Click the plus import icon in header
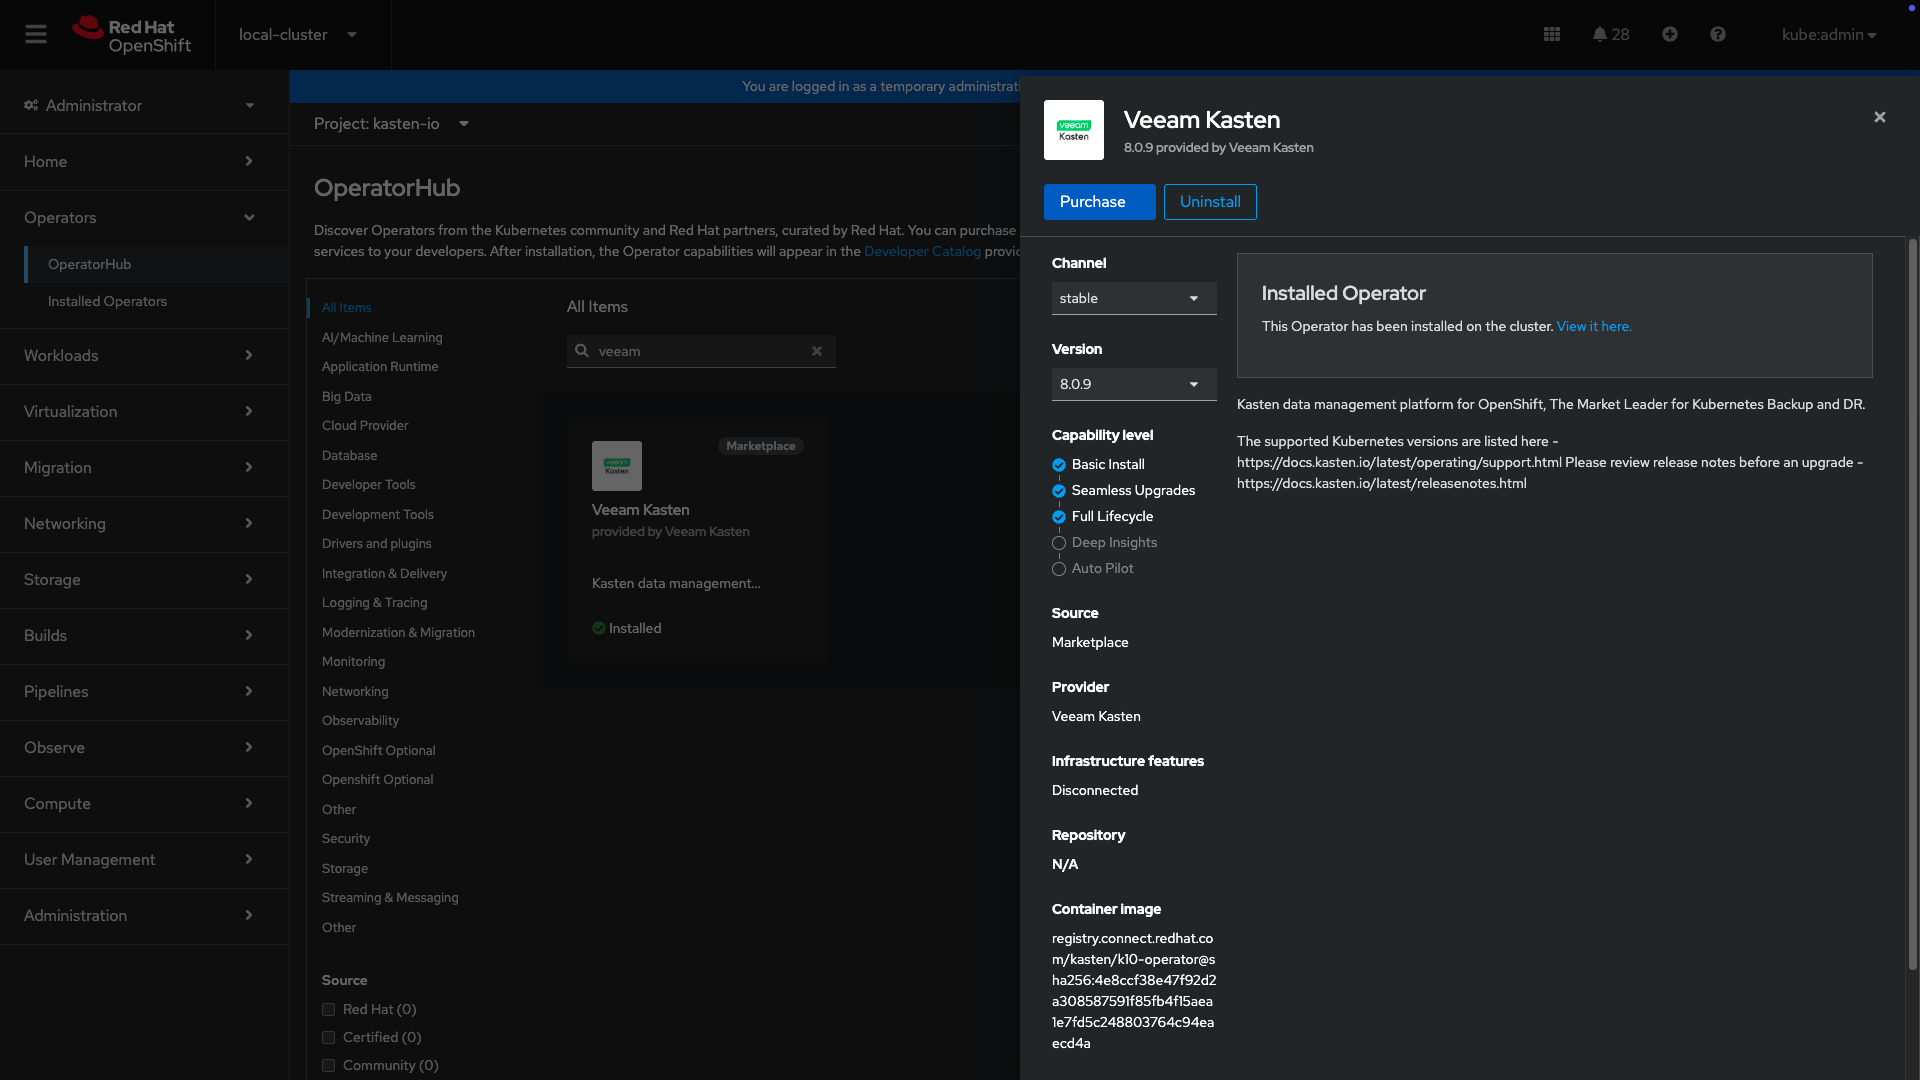1920x1080 pixels. [x=1669, y=35]
